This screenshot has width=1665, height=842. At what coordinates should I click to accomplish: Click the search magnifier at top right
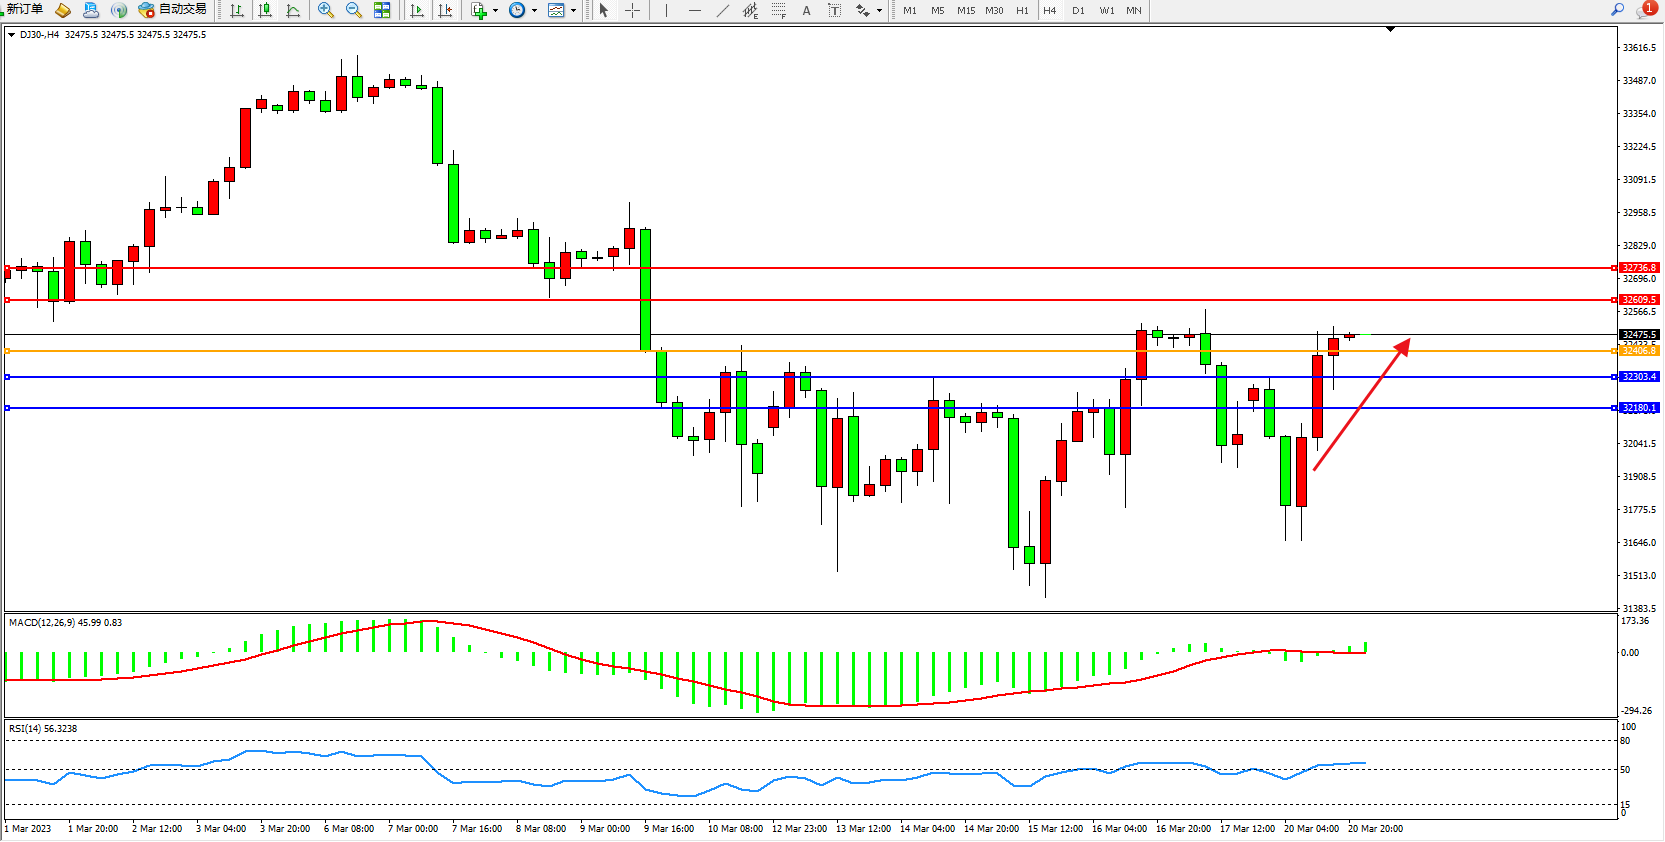pos(1617,10)
